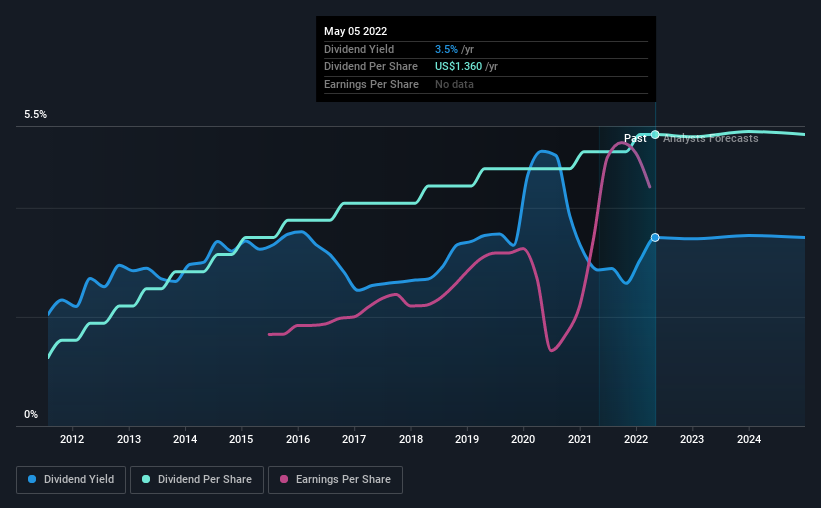The height and width of the screenshot is (508, 821).
Task: Click the blue Dividend Yield legend dot
Action: (x=32, y=479)
